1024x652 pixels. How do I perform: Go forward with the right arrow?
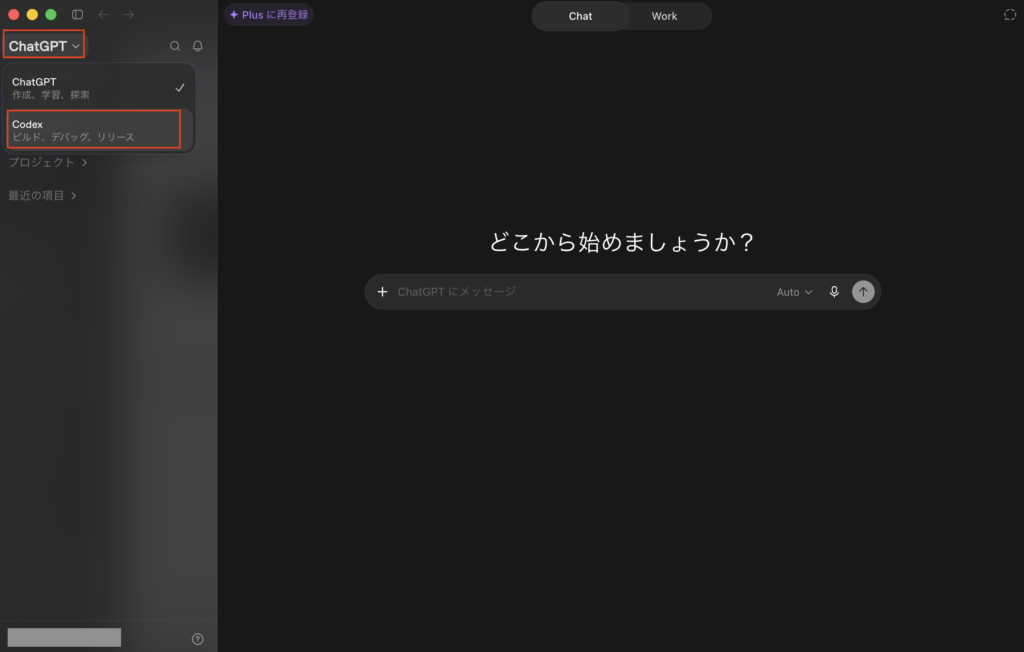129,14
